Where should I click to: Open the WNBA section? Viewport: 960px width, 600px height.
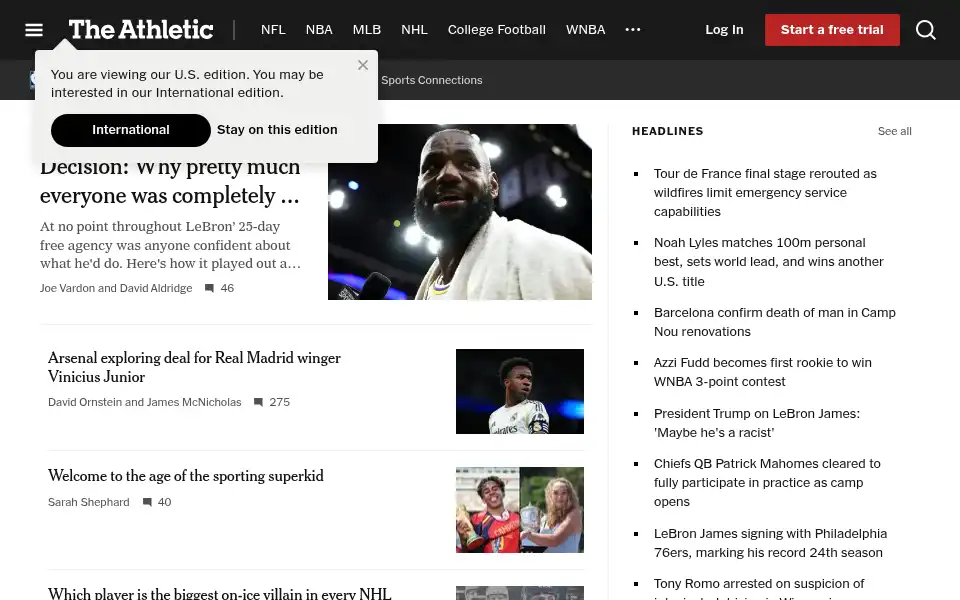click(585, 29)
